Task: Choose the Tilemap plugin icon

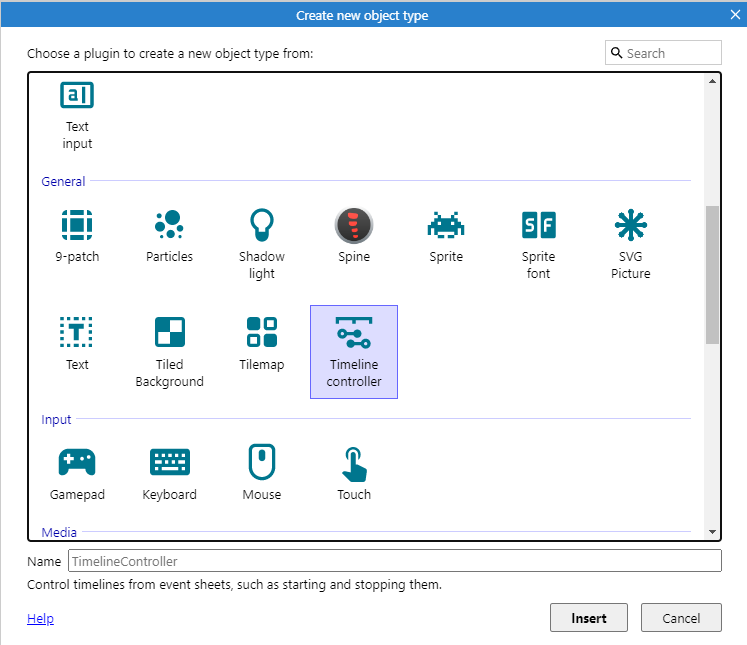Action: tap(262, 334)
